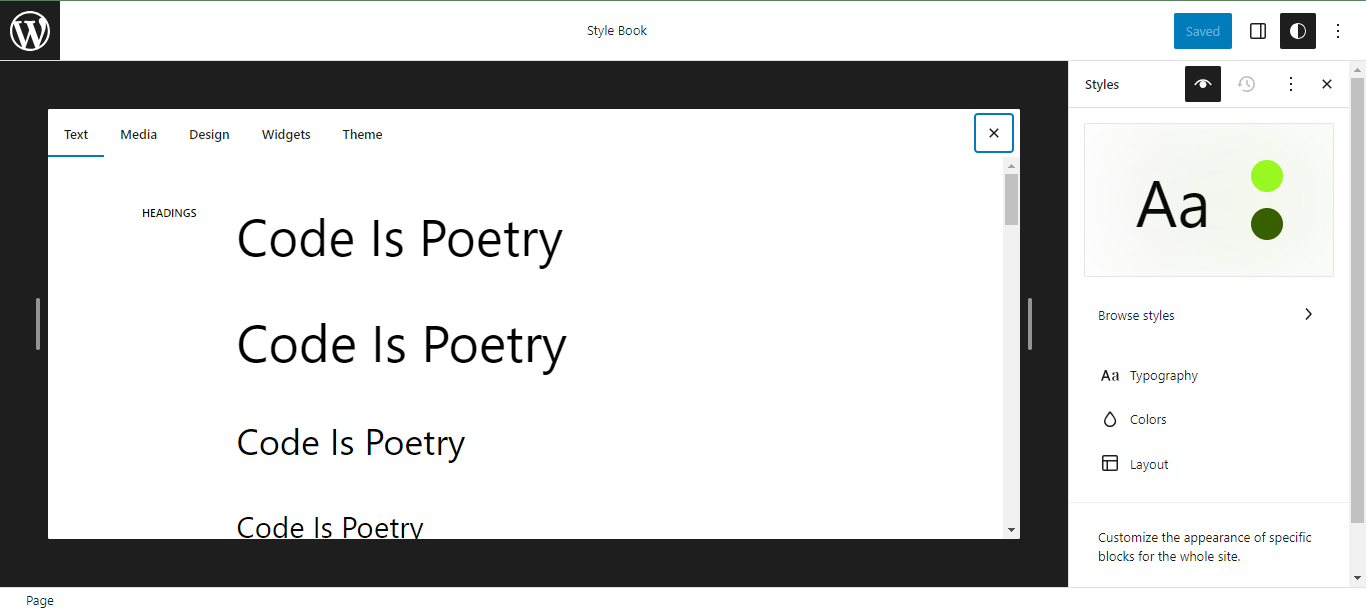Viewport: 1366px width, 611px height.
Task: Toggle the Styles half-circle icon
Action: (1298, 31)
